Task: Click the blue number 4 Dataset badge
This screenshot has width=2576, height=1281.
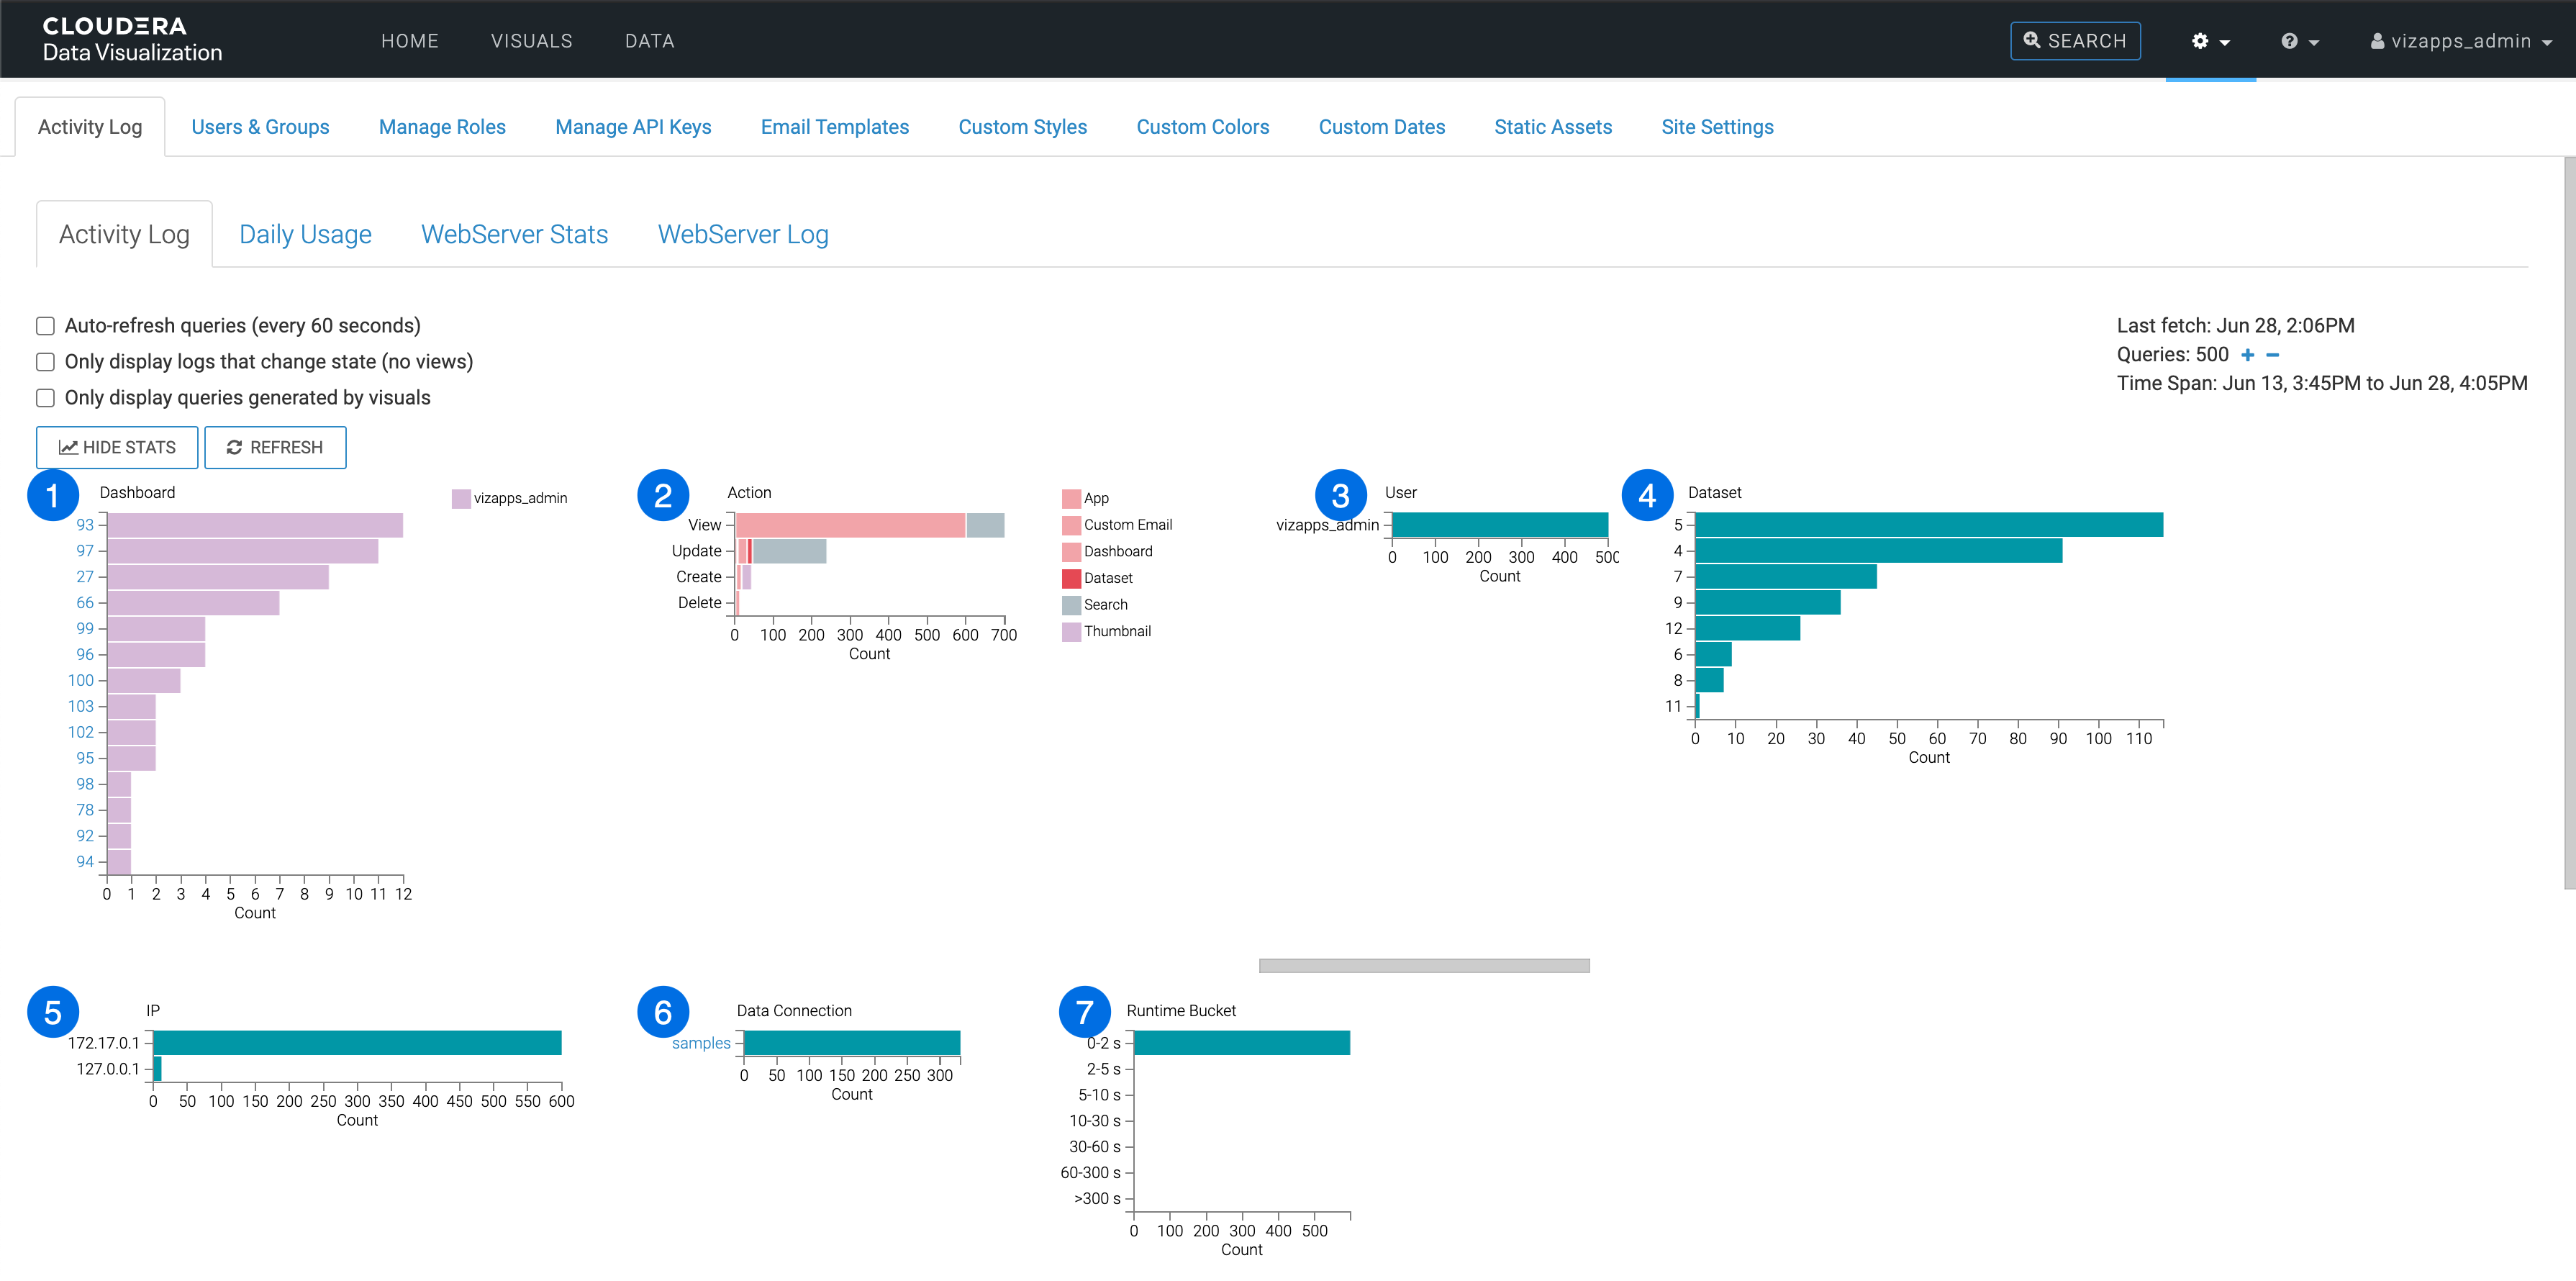Action: tap(1646, 495)
